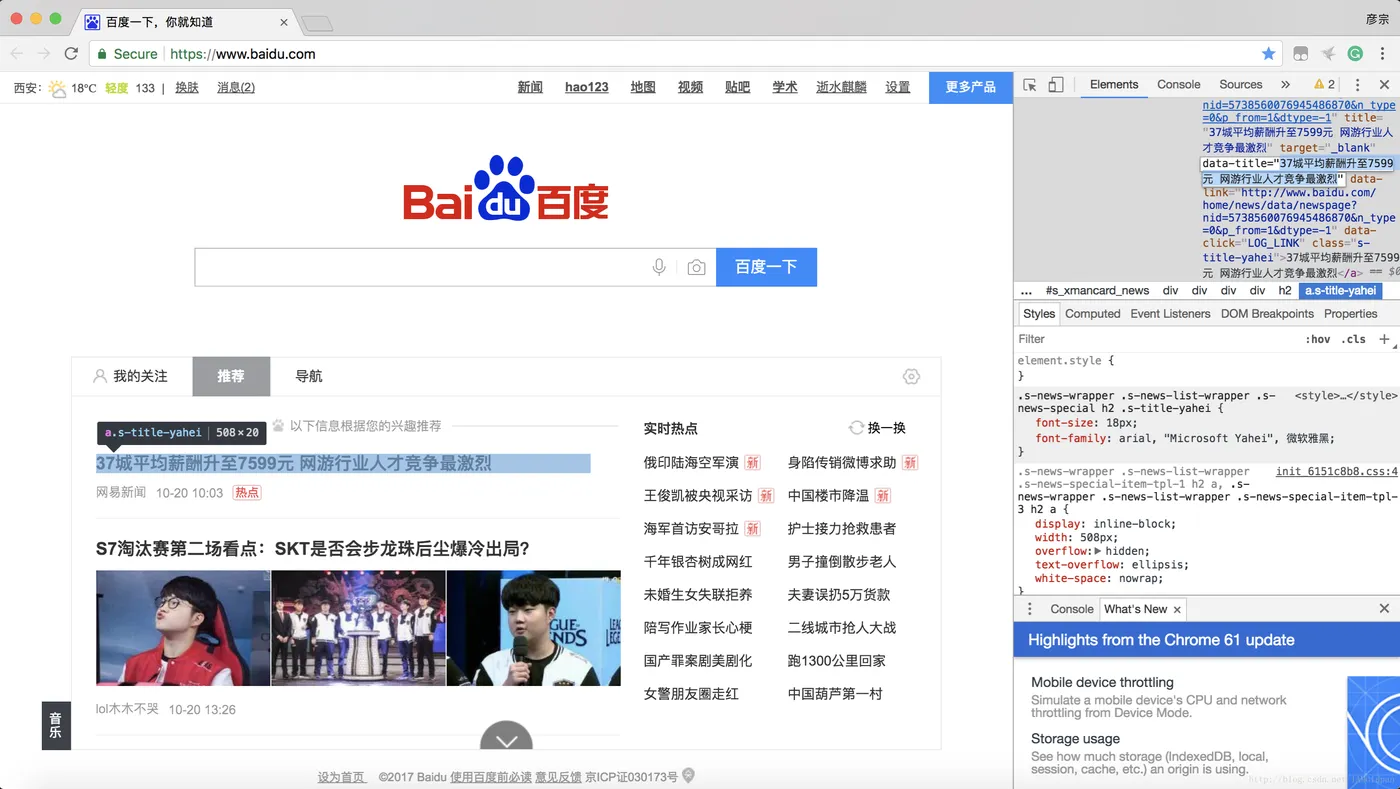Click the 换肤 link

187,88
